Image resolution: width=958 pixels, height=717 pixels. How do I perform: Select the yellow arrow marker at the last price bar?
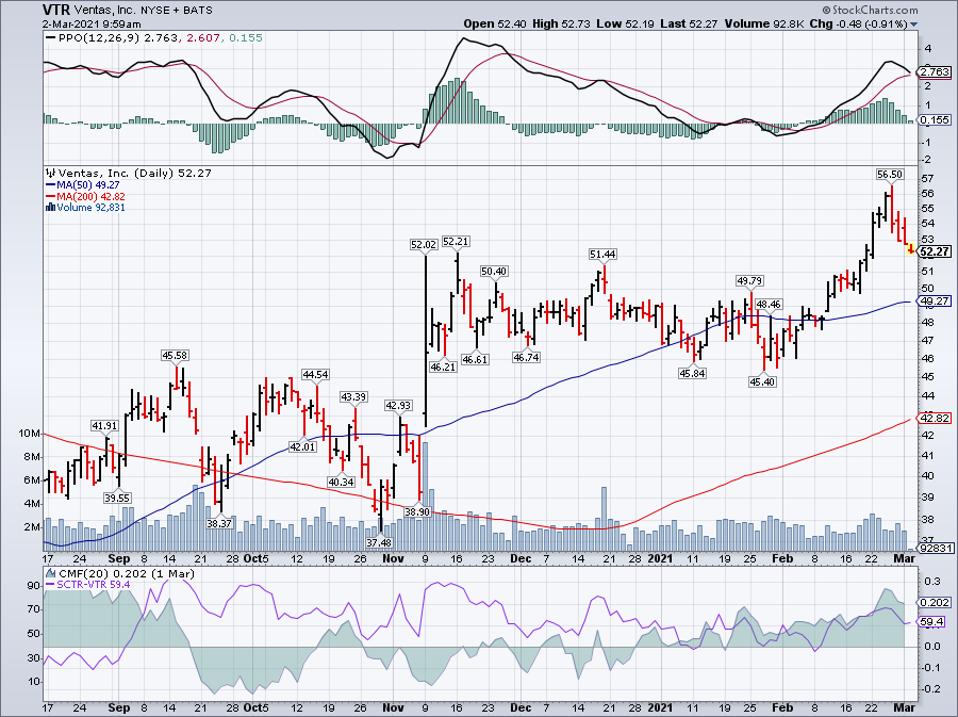point(911,249)
